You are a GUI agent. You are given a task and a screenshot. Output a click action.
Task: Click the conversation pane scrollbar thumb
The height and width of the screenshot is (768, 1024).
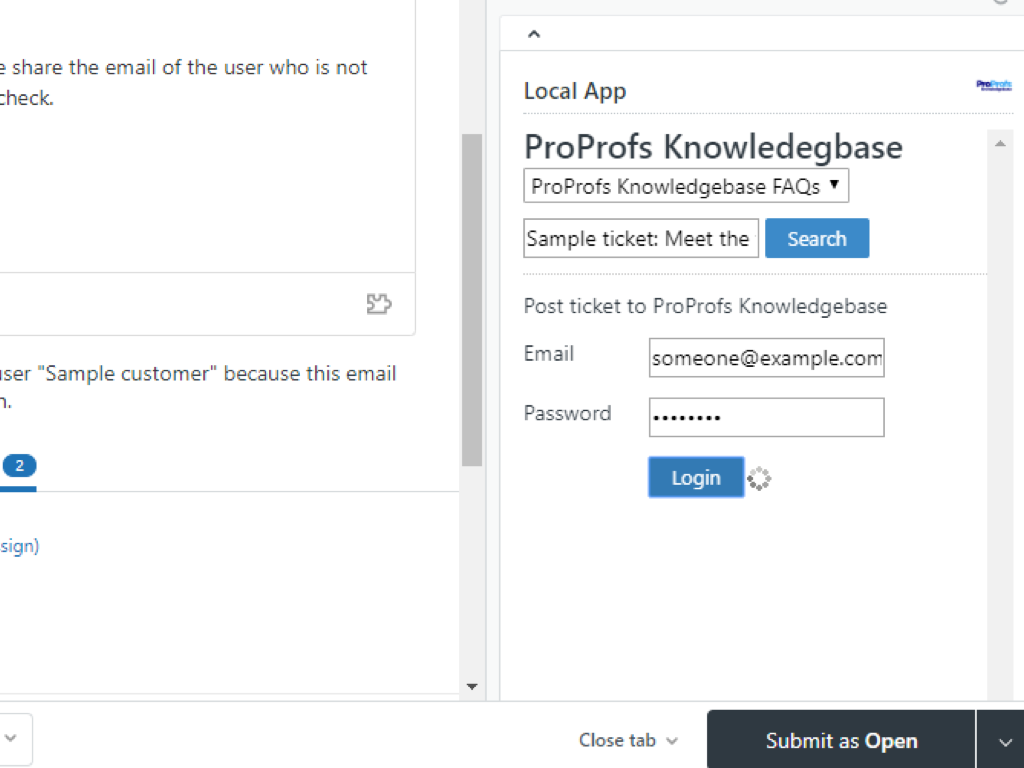(472, 300)
